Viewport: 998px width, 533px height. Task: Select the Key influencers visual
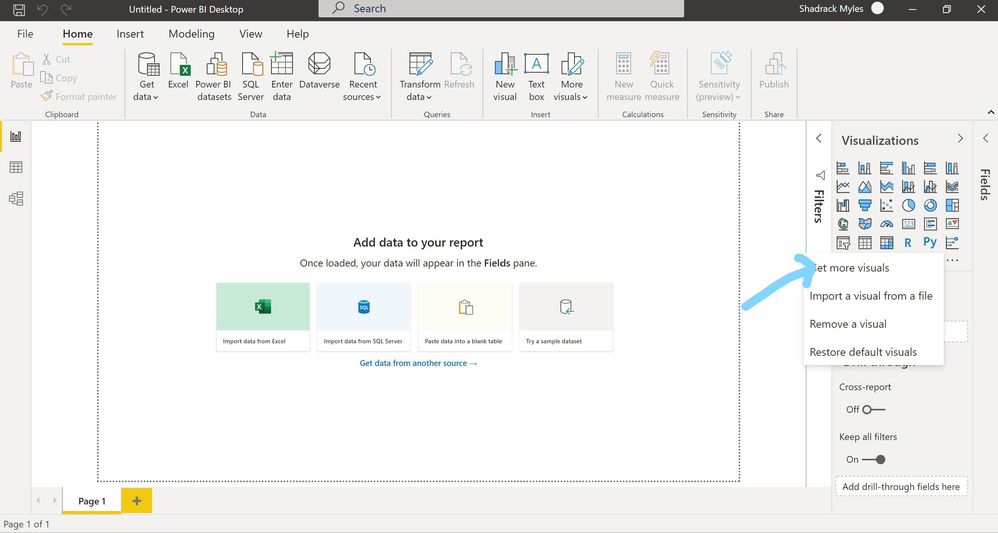click(952, 243)
